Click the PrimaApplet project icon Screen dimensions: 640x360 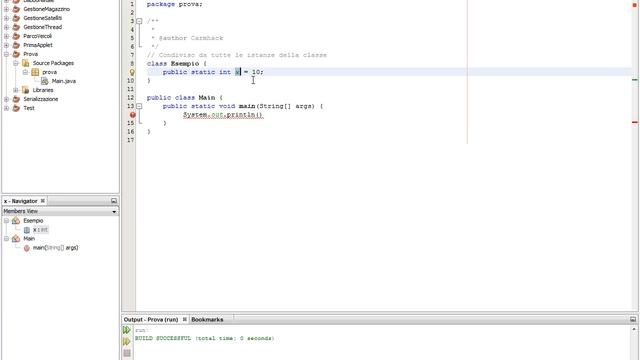(16, 45)
